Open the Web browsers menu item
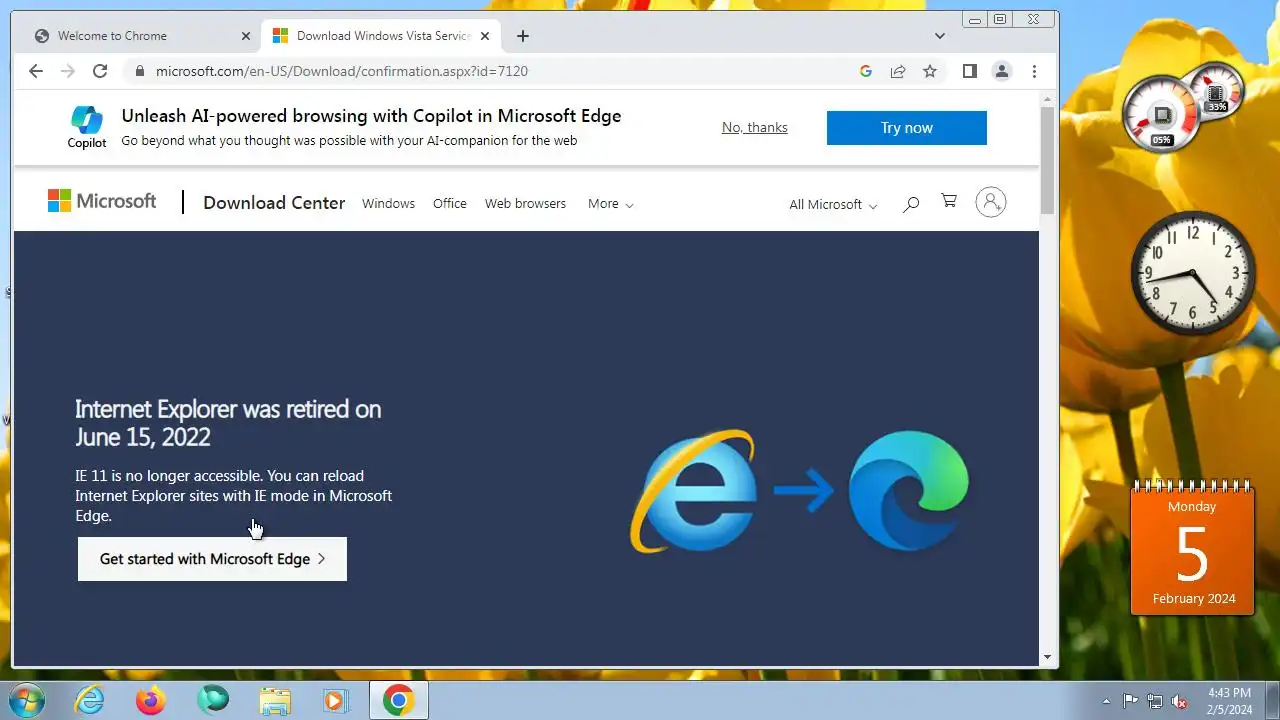1280x720 pixels. pyautogui.click(x=525, y=203)
